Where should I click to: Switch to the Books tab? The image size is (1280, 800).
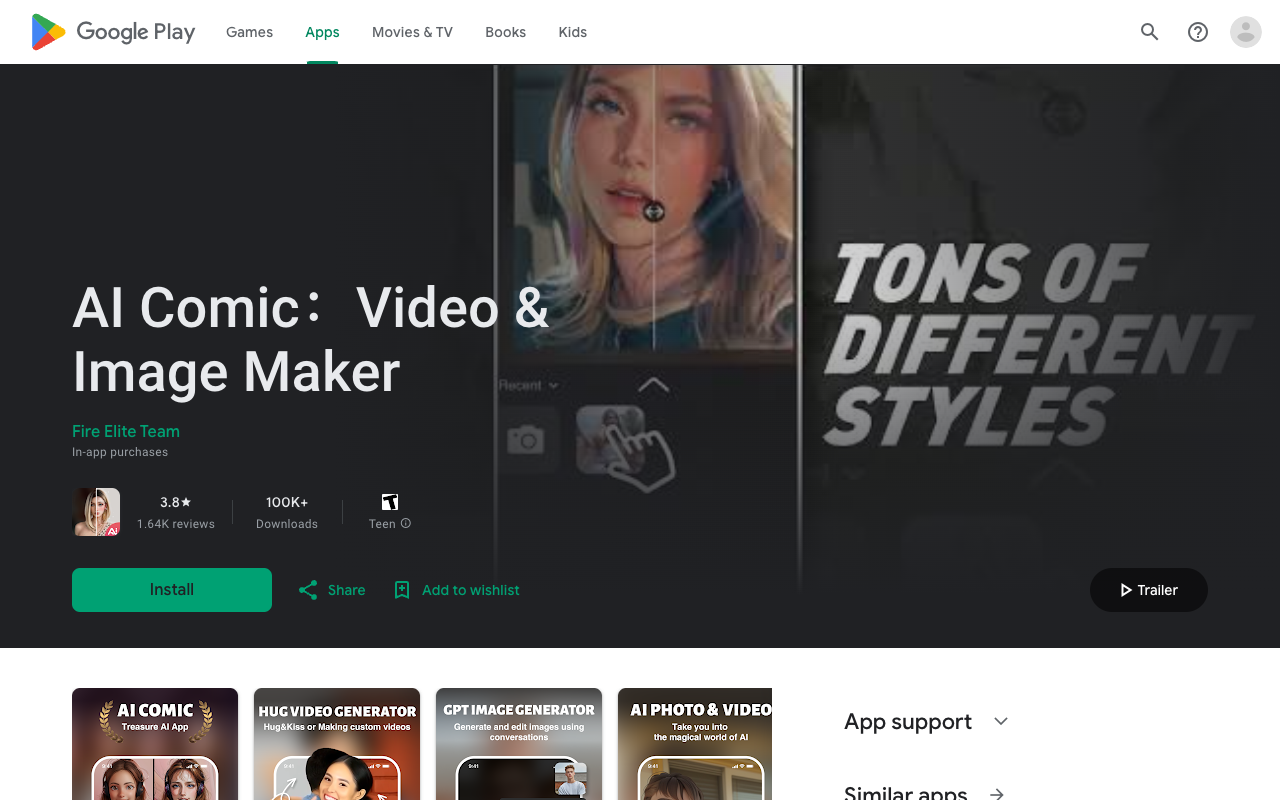(505, 32)
